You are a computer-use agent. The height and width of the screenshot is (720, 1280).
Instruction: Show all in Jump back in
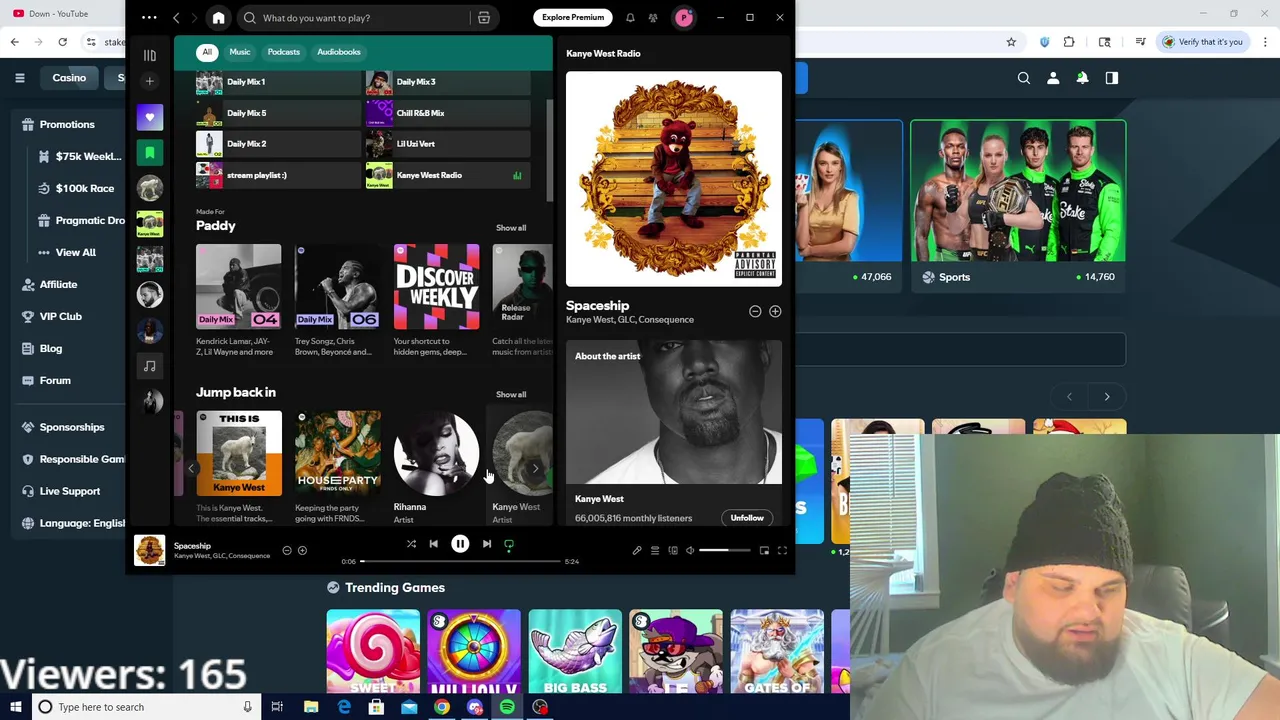511,395
